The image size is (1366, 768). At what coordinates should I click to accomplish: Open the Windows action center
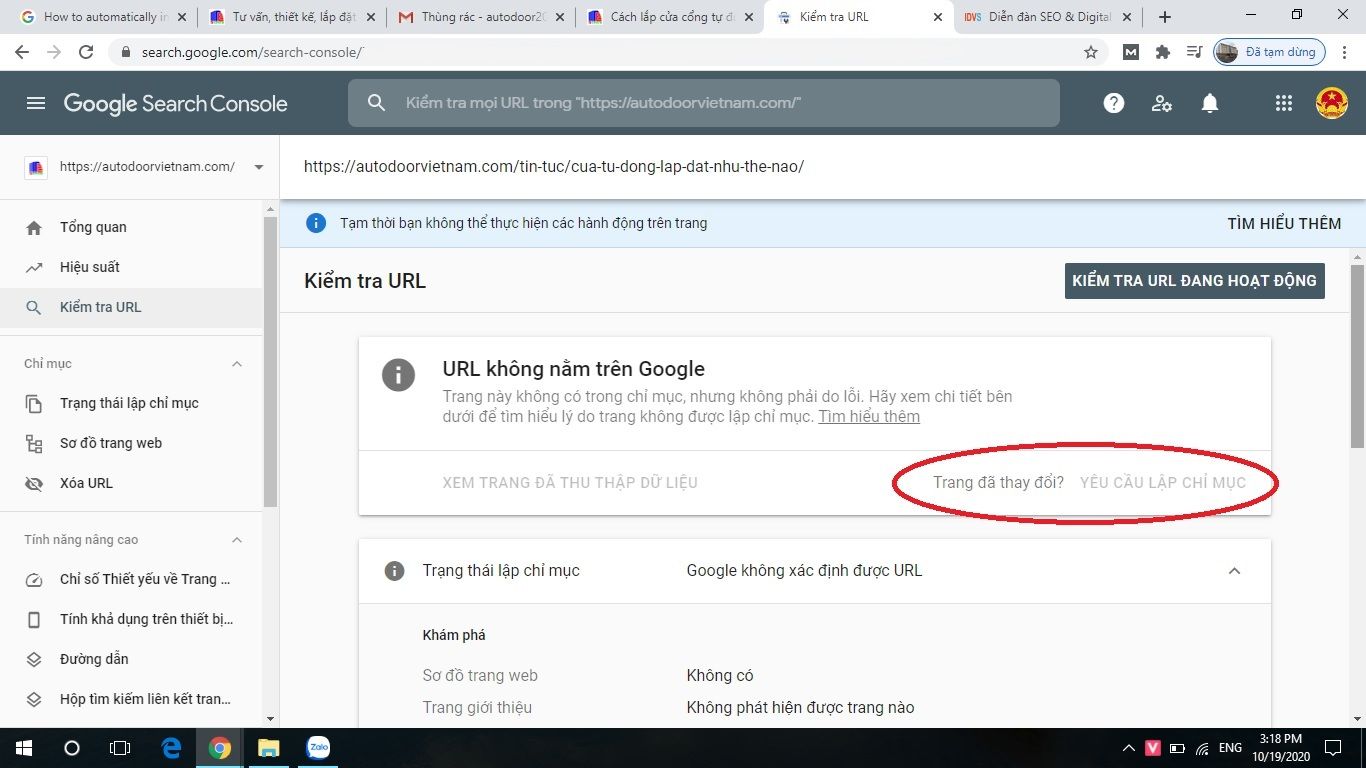coord(1332,748)
